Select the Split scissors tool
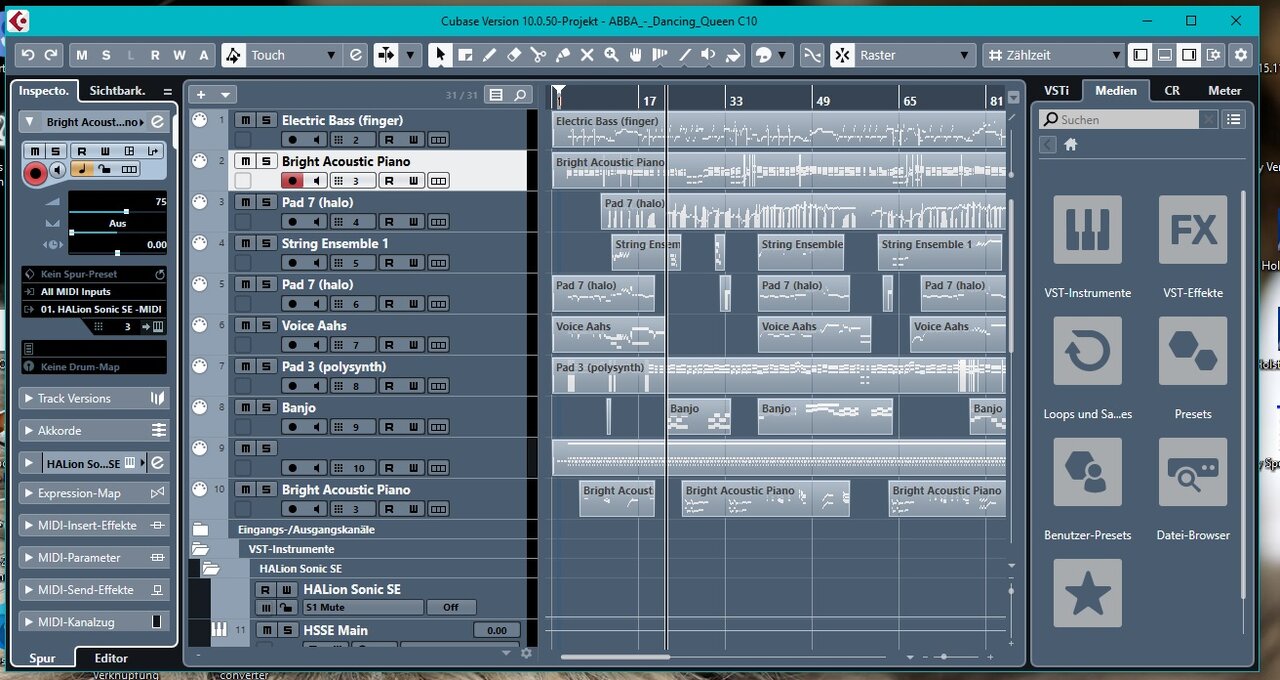1280x680 pixels. pos(538,55)
